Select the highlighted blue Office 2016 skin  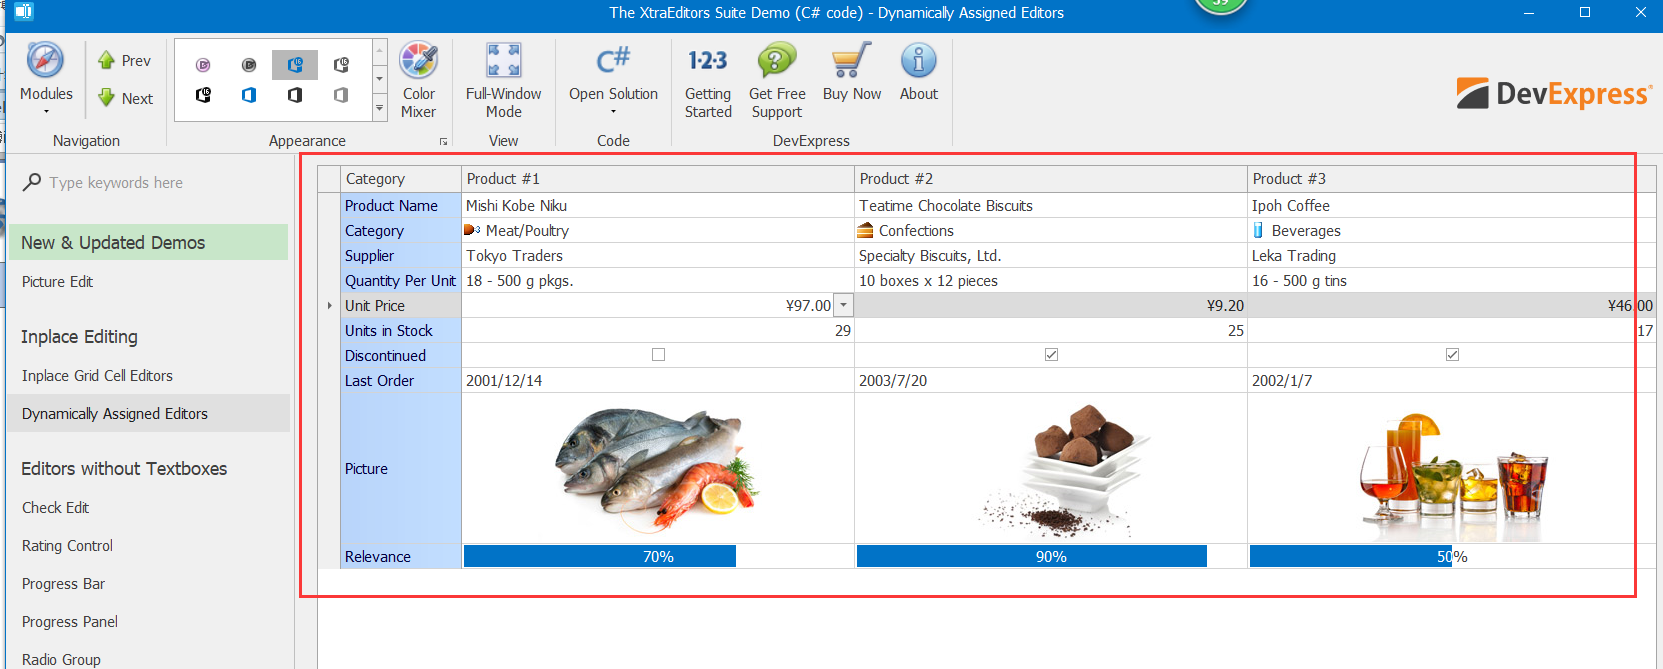point(295,65)
